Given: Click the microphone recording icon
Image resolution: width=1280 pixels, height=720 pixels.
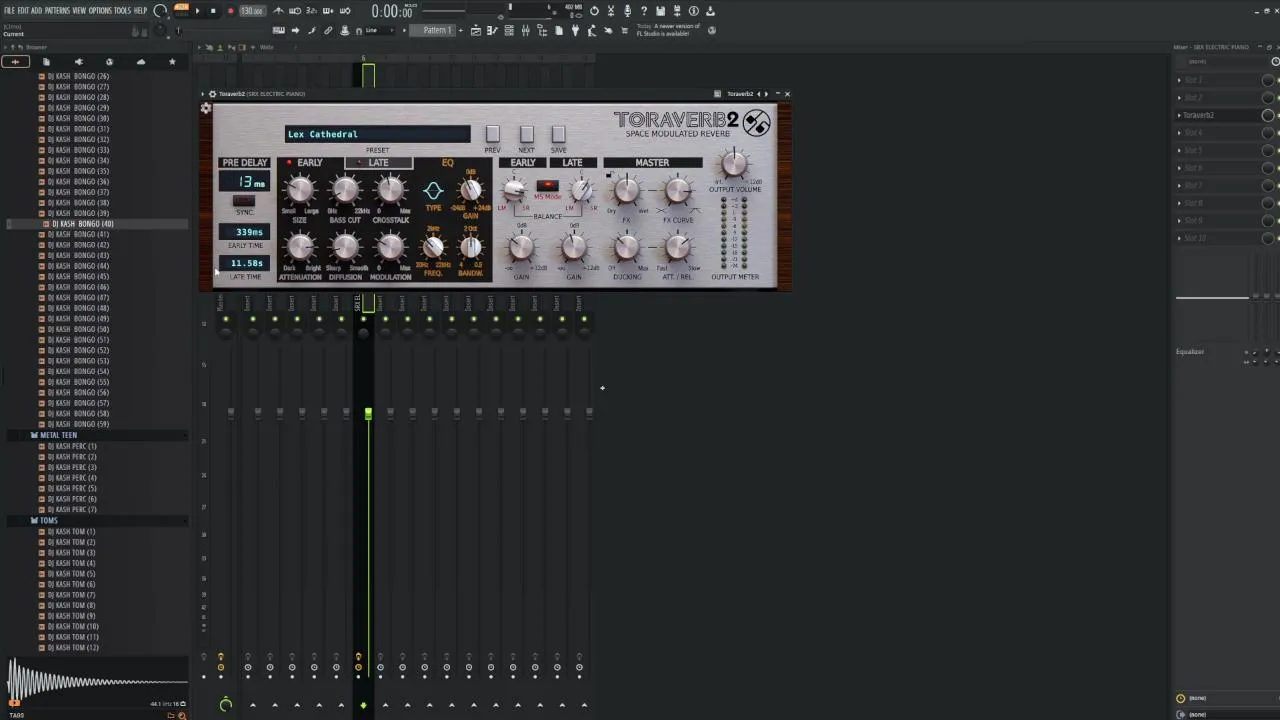Looking at the screenshot, I should [x=627, y=11].
